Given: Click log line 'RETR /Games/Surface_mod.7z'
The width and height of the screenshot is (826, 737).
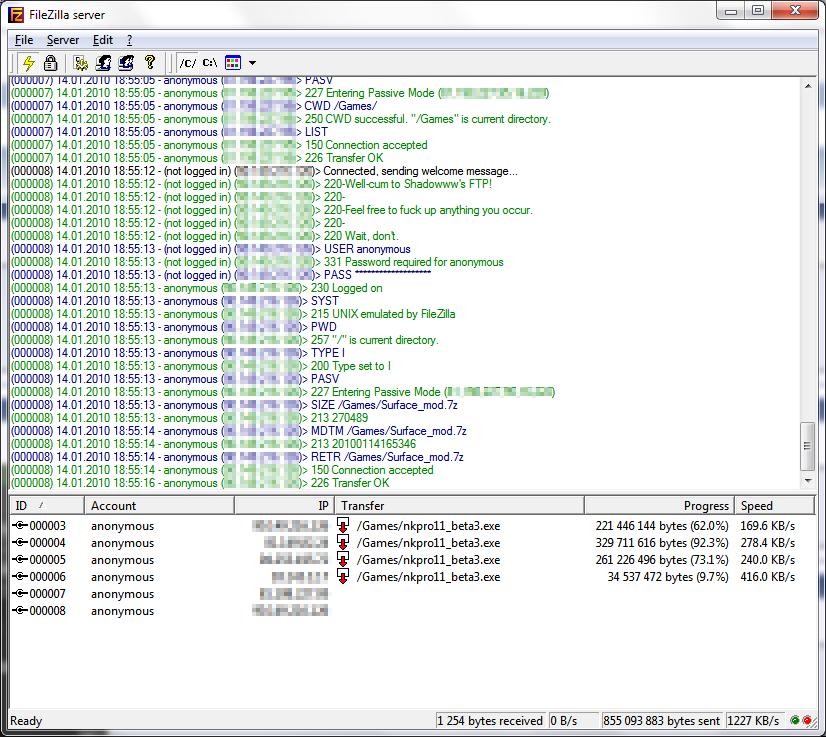Looking at the screenshot, I should point(237,457).
